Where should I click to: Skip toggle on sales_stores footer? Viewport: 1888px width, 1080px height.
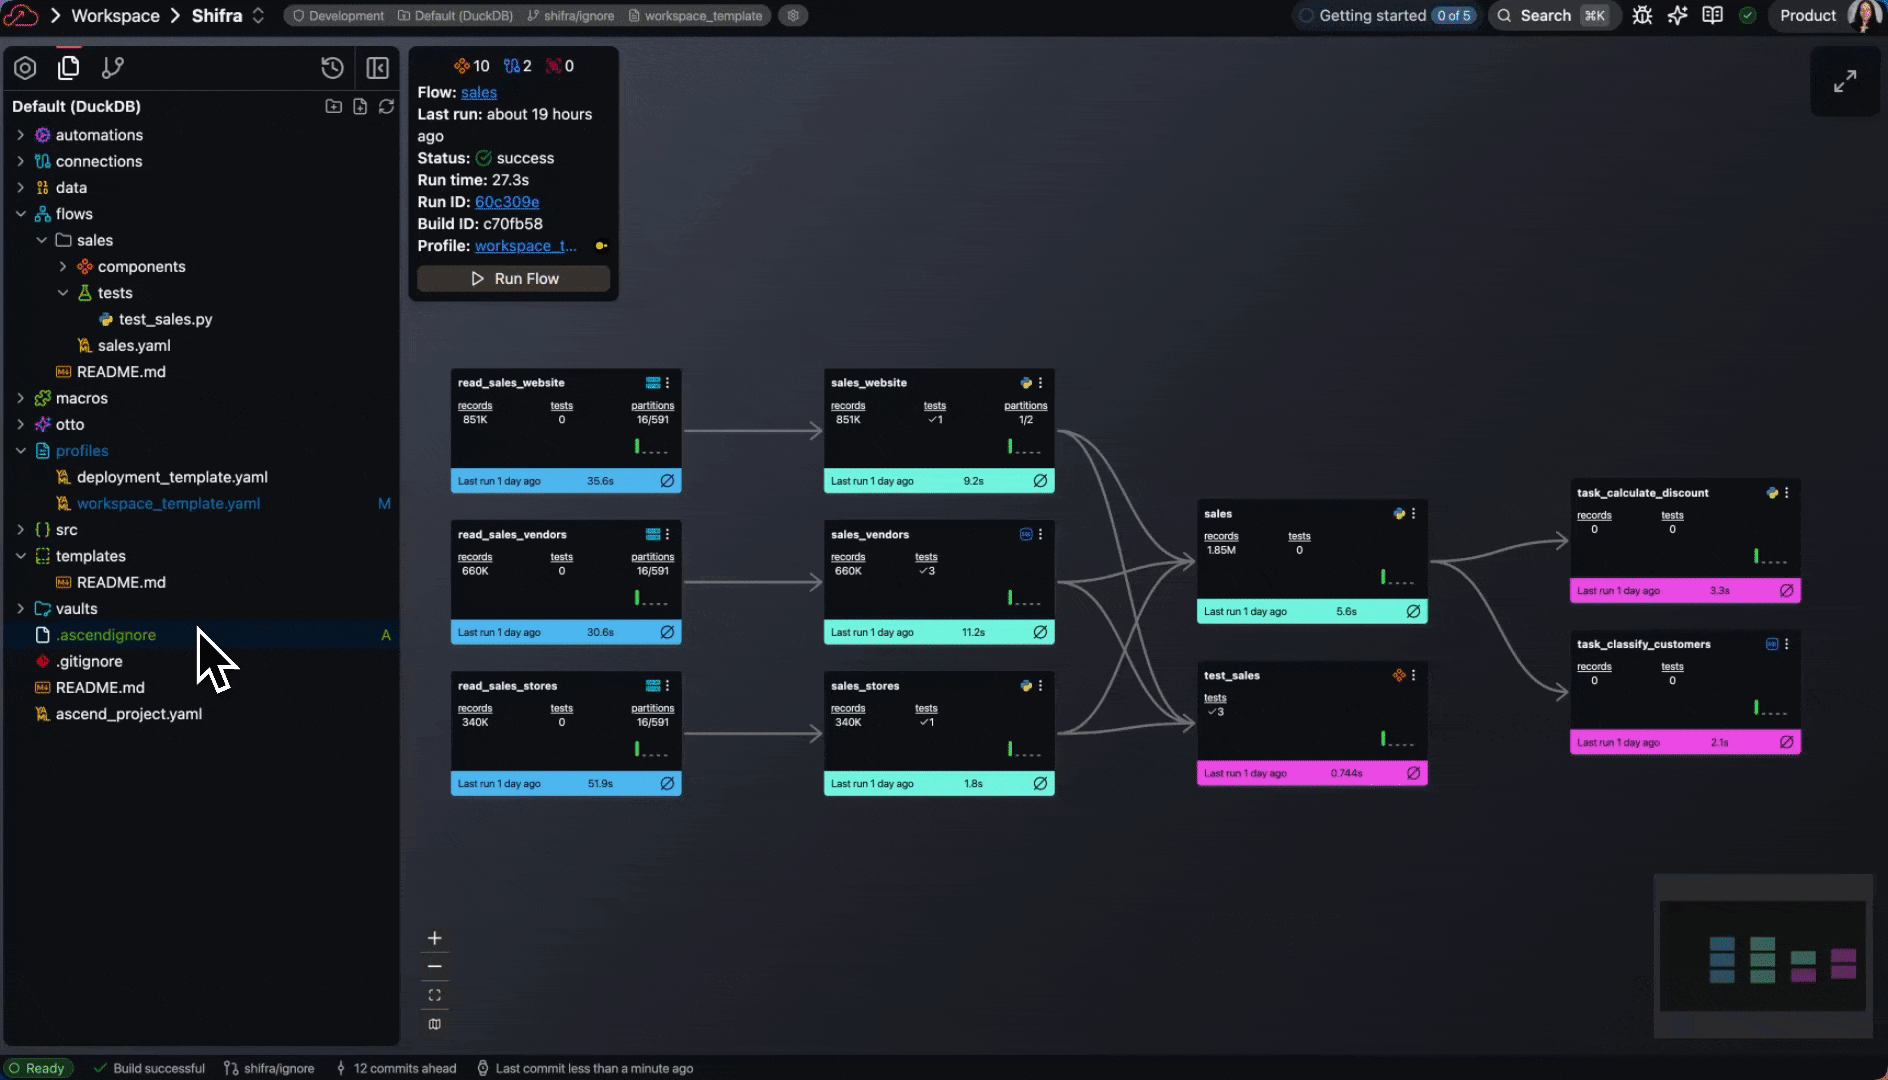(1040, 784)
